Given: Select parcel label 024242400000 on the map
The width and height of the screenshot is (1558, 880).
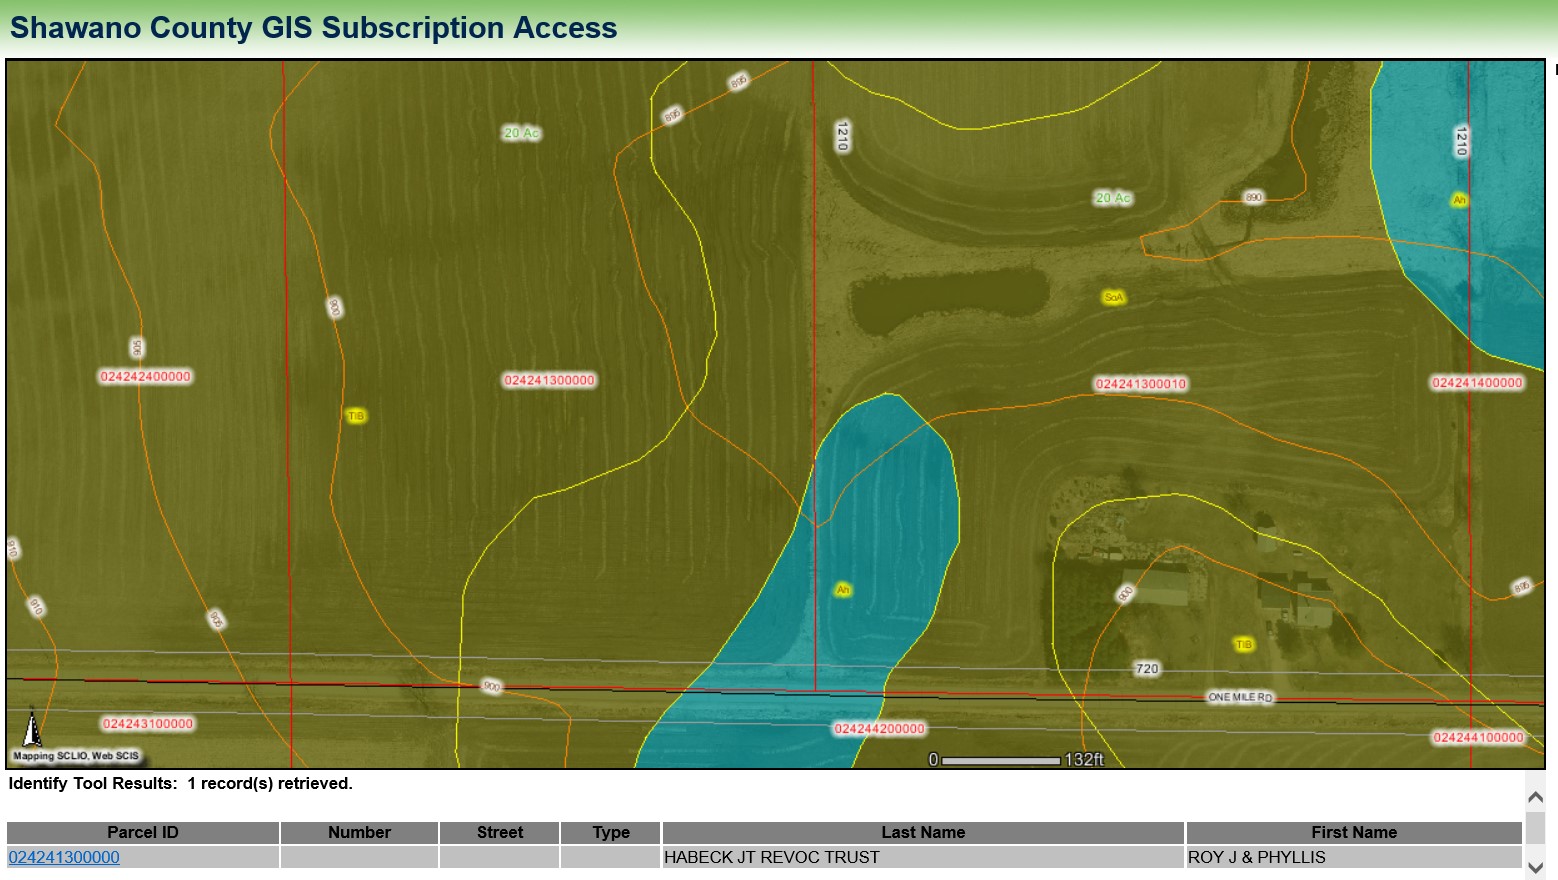Looking at the screenshot, I should [x=145, y=377].
